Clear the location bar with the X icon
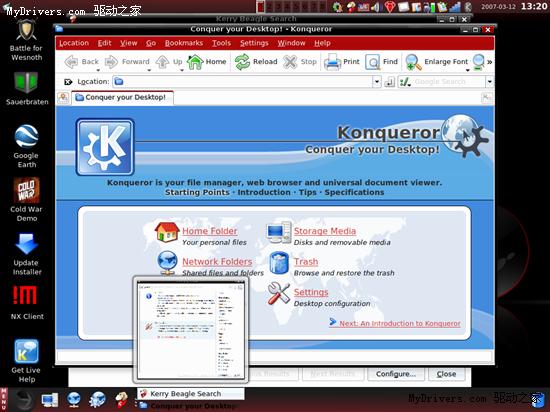This screenshot has height=412, width=550. point(68,82)
